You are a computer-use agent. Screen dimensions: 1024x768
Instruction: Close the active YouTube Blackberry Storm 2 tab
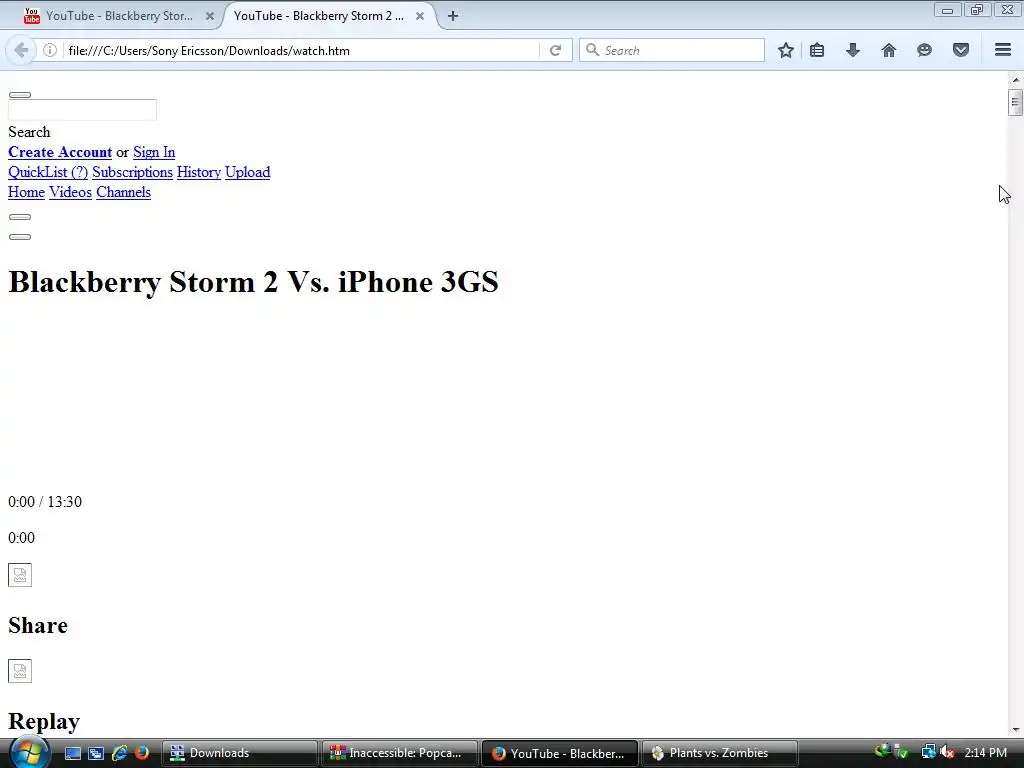pos(420,16)
